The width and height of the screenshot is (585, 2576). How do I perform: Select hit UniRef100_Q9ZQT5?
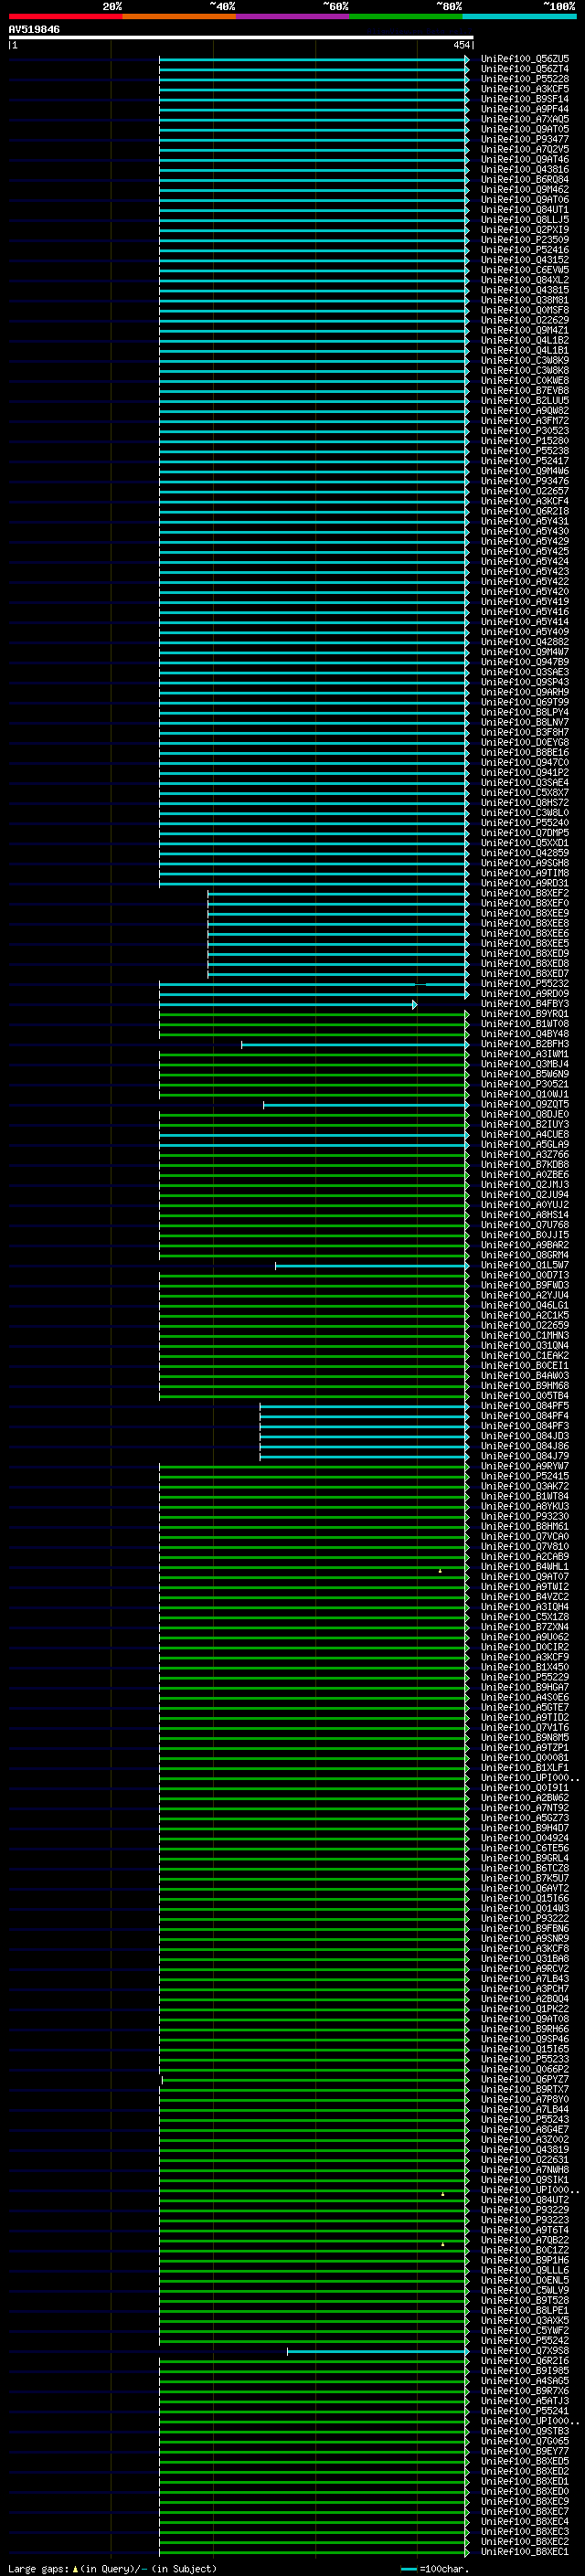coord(524,1104)
